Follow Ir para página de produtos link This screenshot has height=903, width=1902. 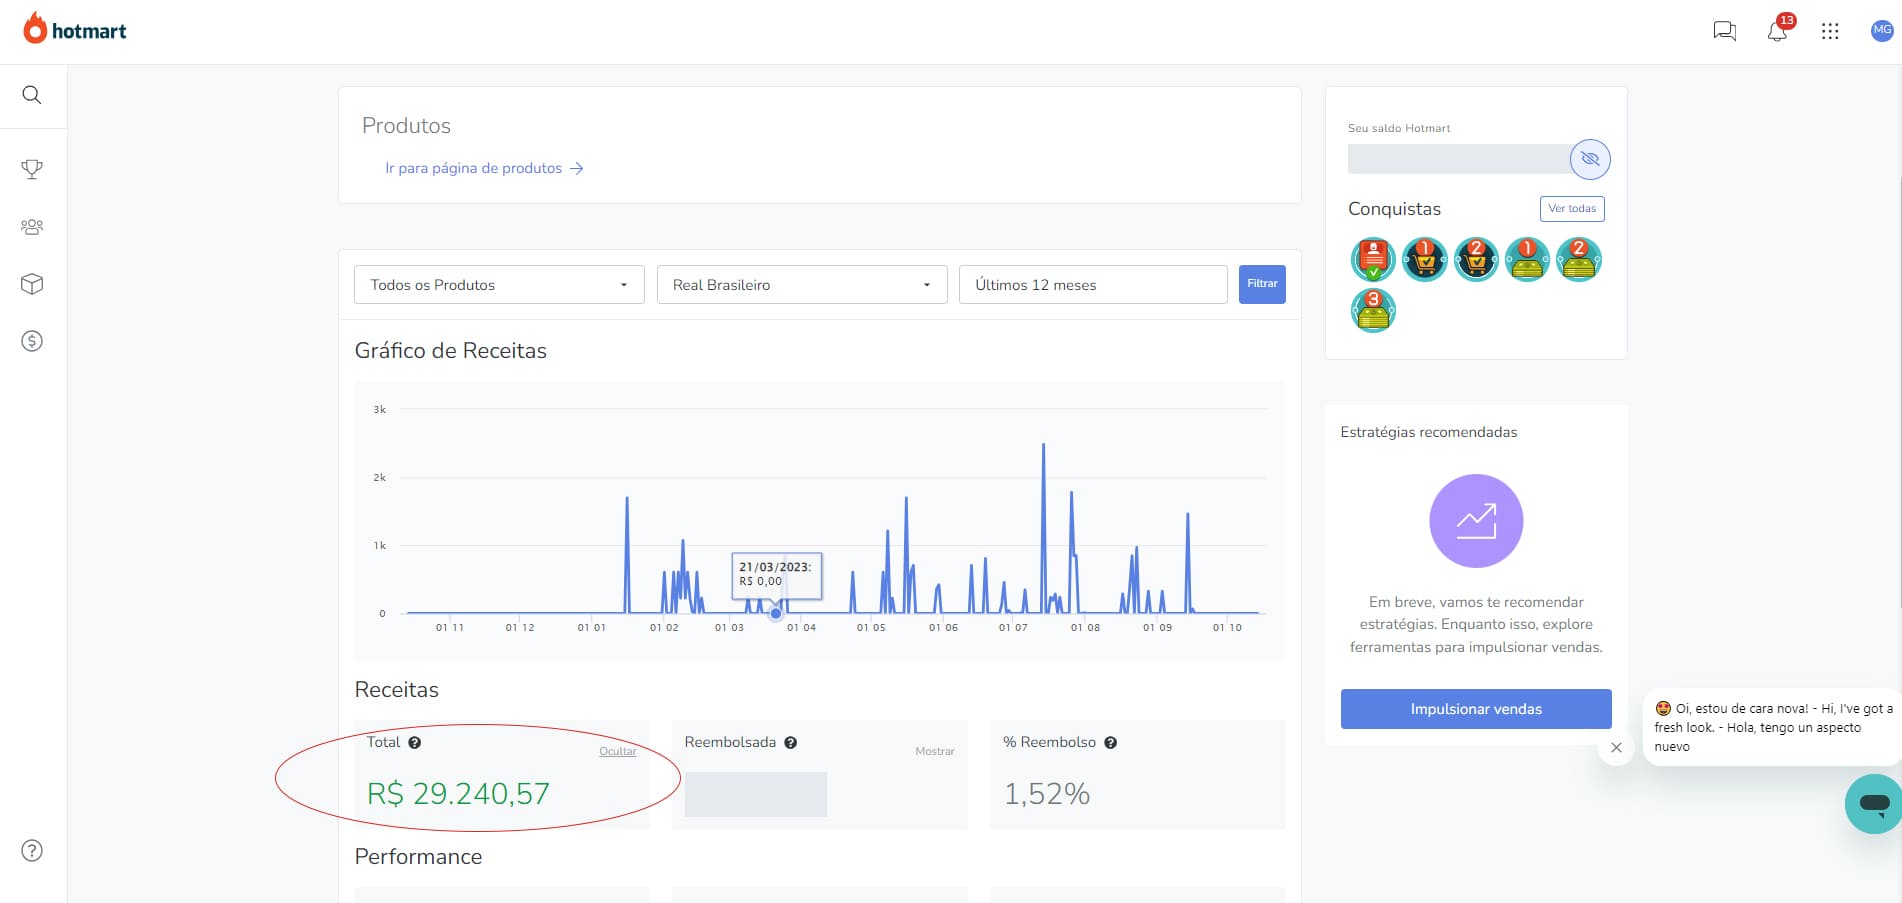tap(484, 168)
